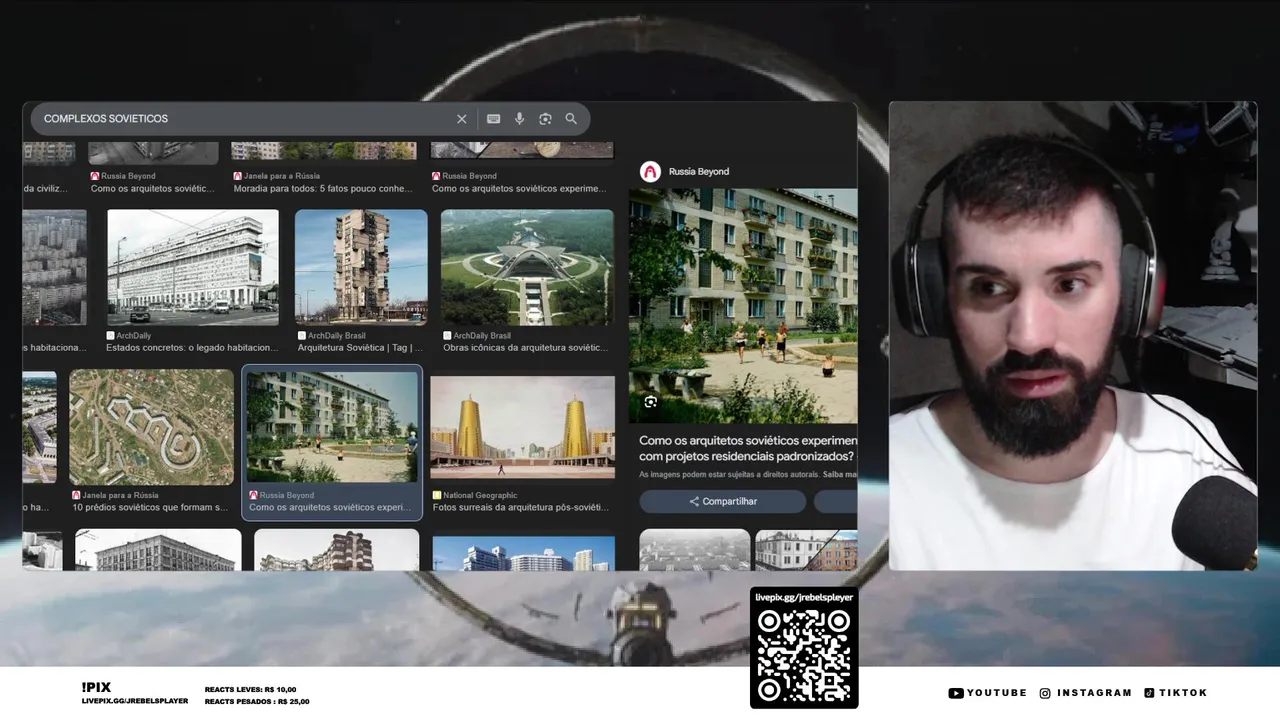Select the aerial circular complex thumbnail

[527, 267]
